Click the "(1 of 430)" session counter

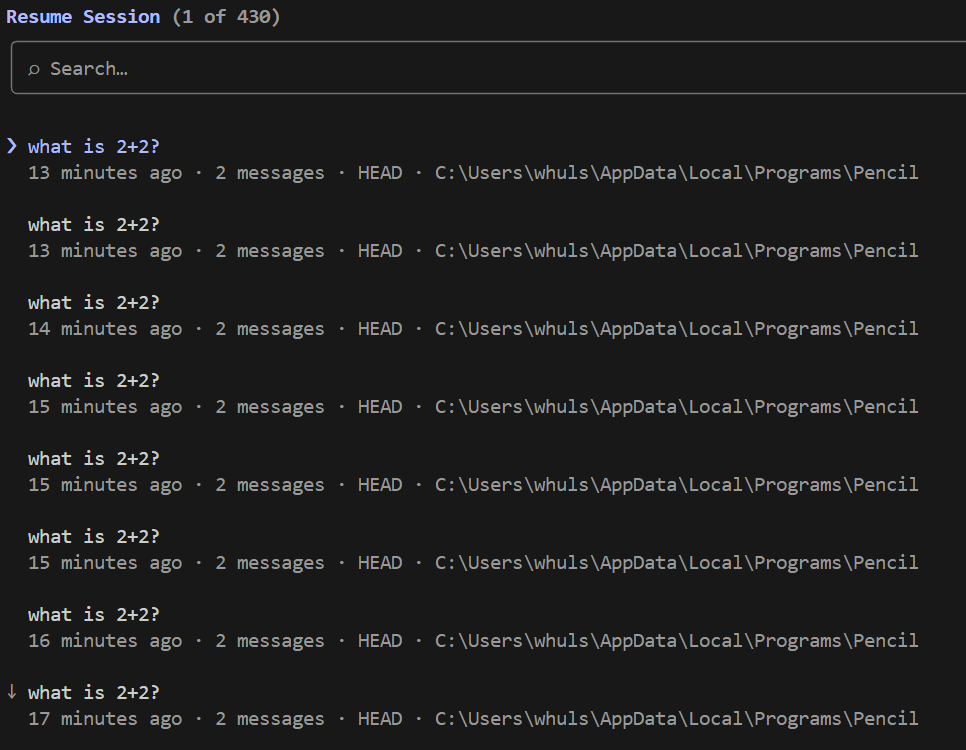(x=225, y=17)
